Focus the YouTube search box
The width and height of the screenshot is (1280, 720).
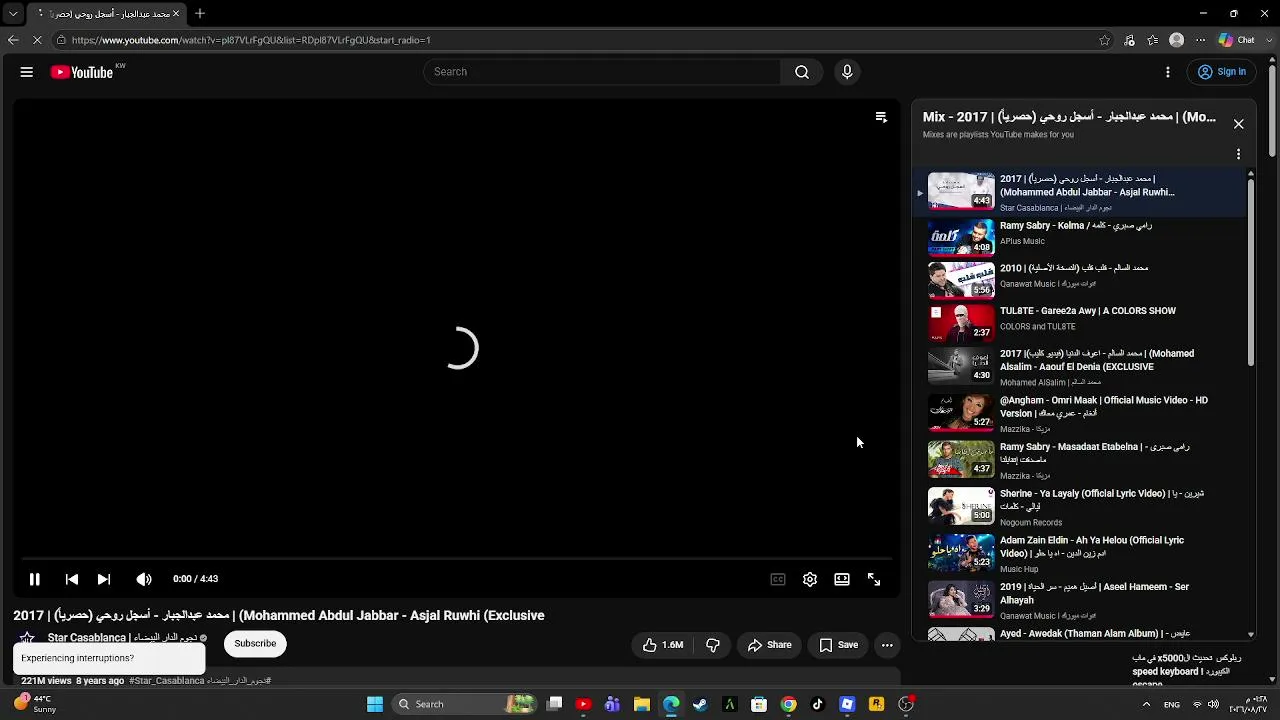[x=604, y=72]
